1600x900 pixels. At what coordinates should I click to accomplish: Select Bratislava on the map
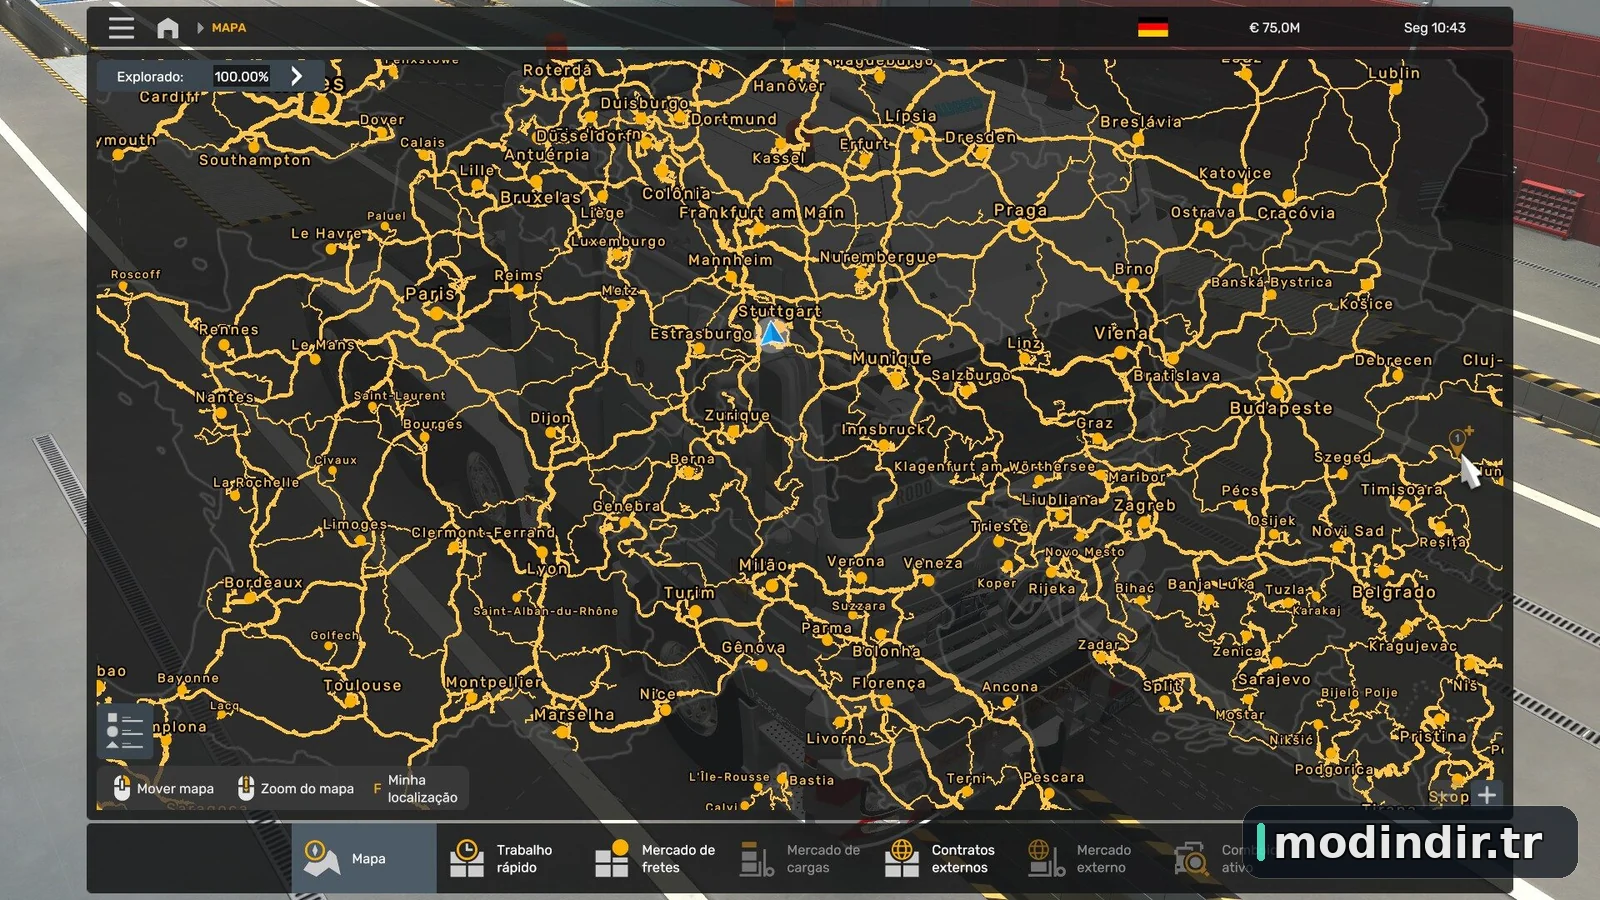1176,376
